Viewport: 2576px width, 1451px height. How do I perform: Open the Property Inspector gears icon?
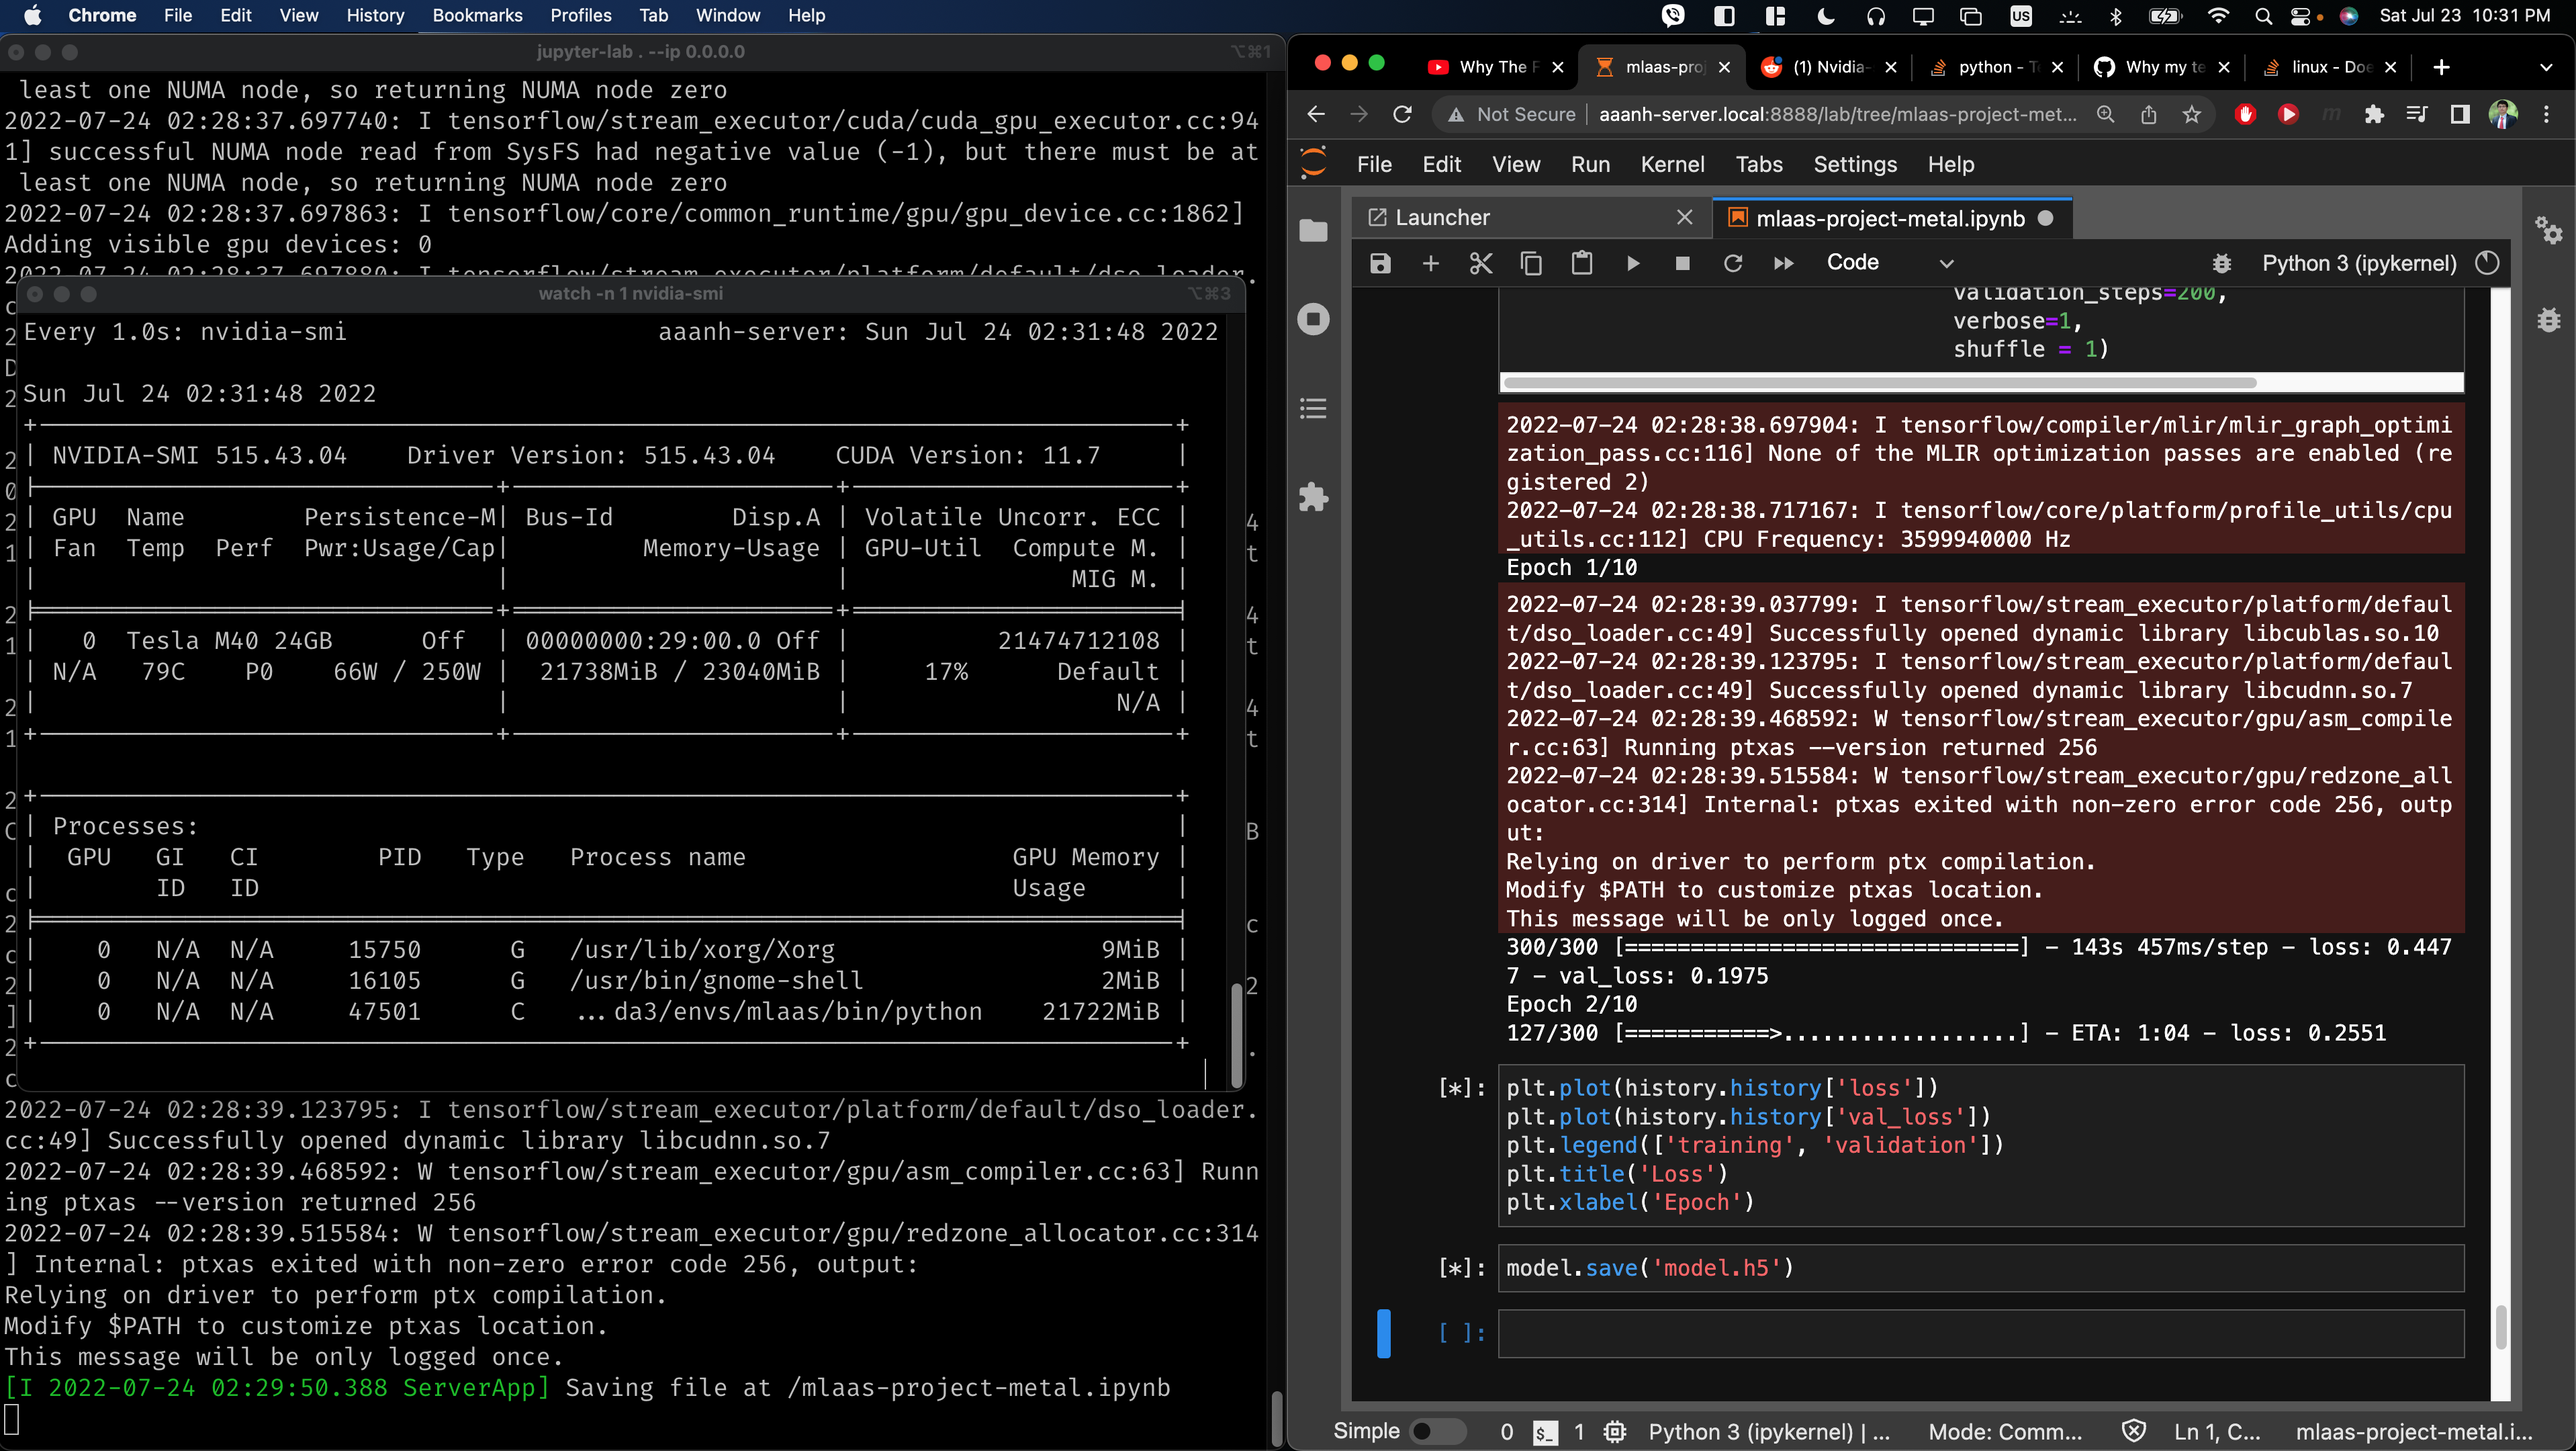[x=2548, y=231]
